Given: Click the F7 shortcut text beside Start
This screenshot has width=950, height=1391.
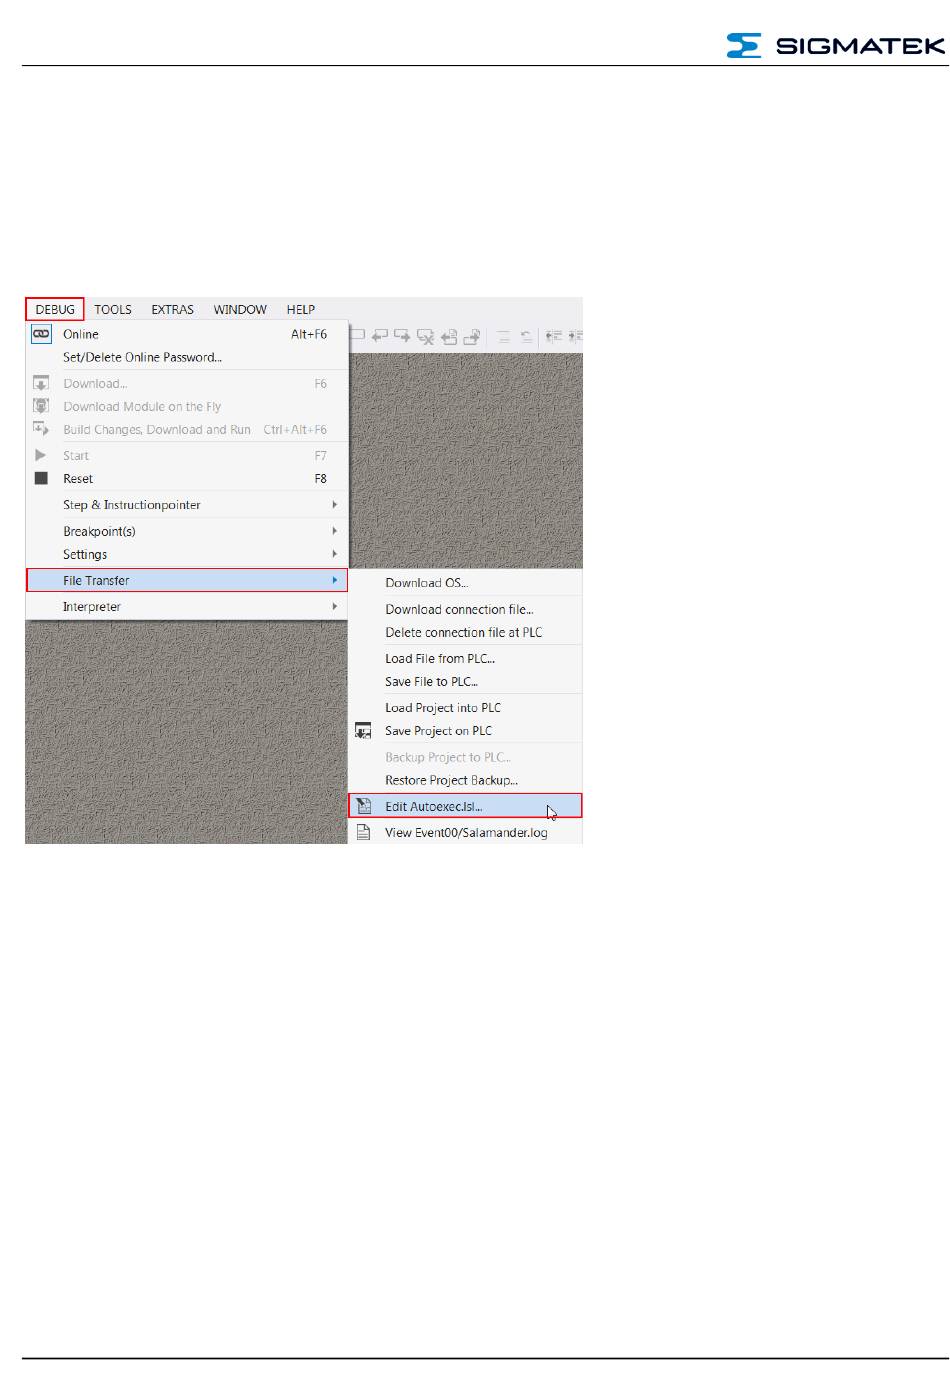Looking at the screenshot, I should [x=321, y=455].
